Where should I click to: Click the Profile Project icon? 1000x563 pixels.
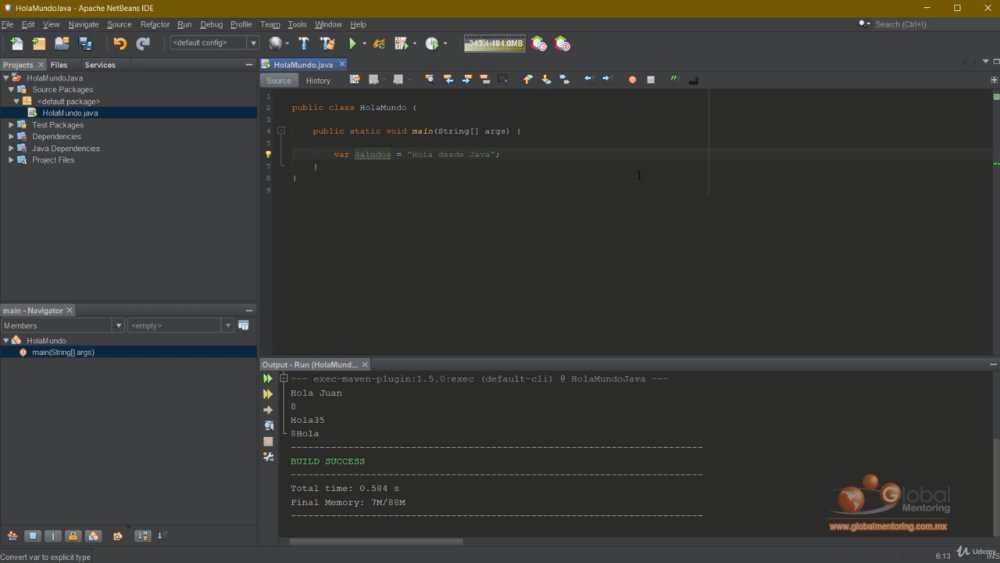coord(432,43)
